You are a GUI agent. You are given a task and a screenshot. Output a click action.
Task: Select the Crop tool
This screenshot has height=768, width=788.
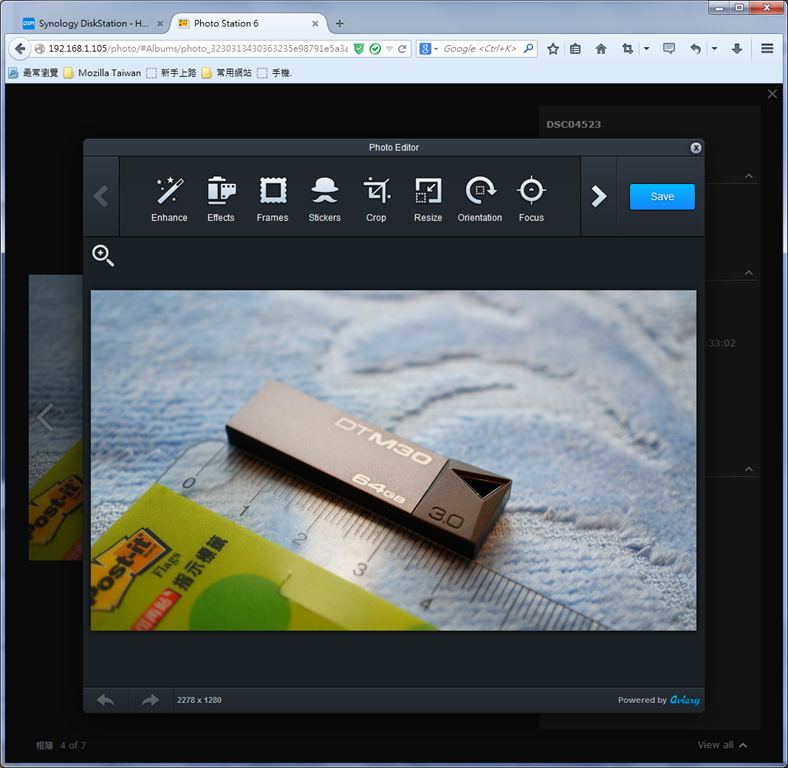point(376,199)
